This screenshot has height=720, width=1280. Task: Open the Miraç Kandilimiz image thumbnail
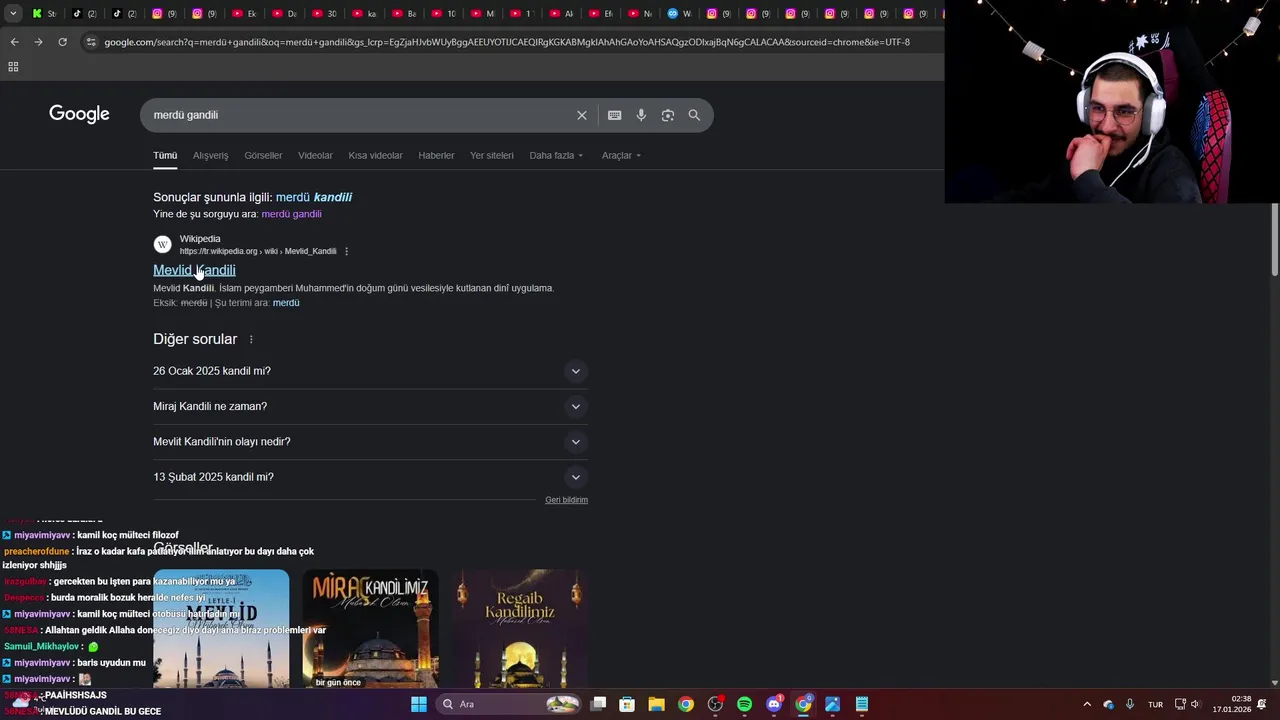point(370,629)
